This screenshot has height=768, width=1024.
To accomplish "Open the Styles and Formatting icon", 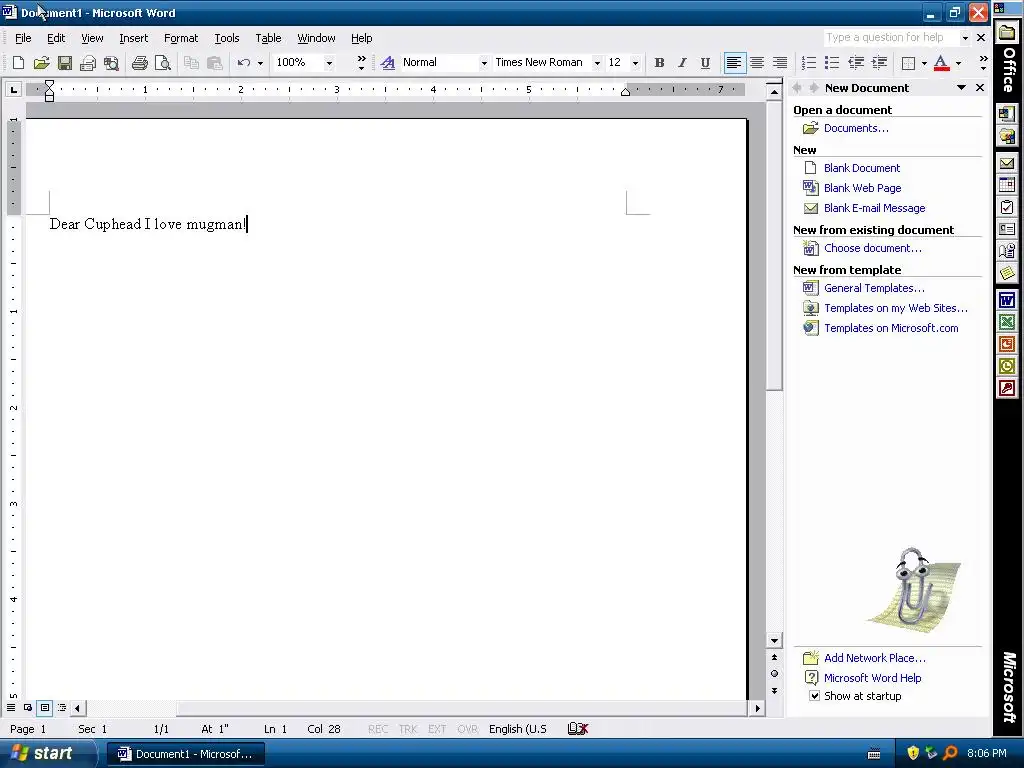I will (x=387, y=63).
